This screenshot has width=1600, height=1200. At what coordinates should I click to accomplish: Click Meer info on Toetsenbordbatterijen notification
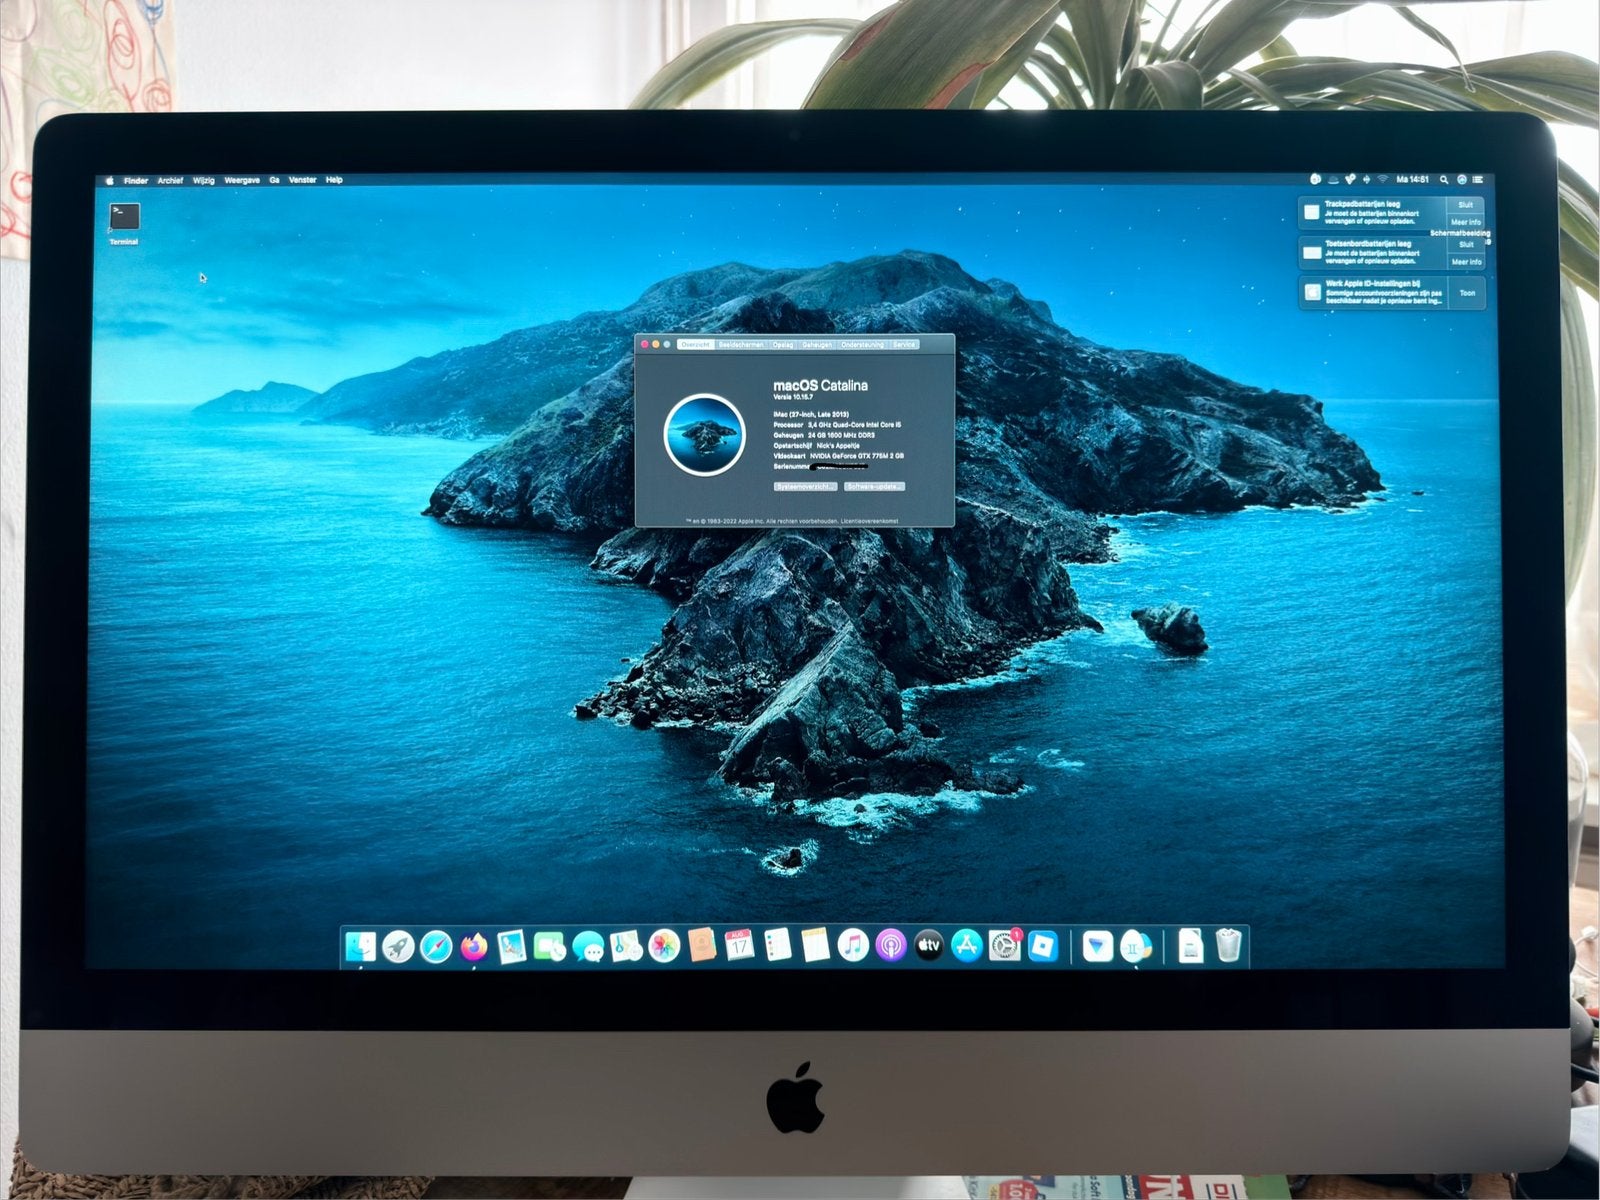click(1466, 262)
